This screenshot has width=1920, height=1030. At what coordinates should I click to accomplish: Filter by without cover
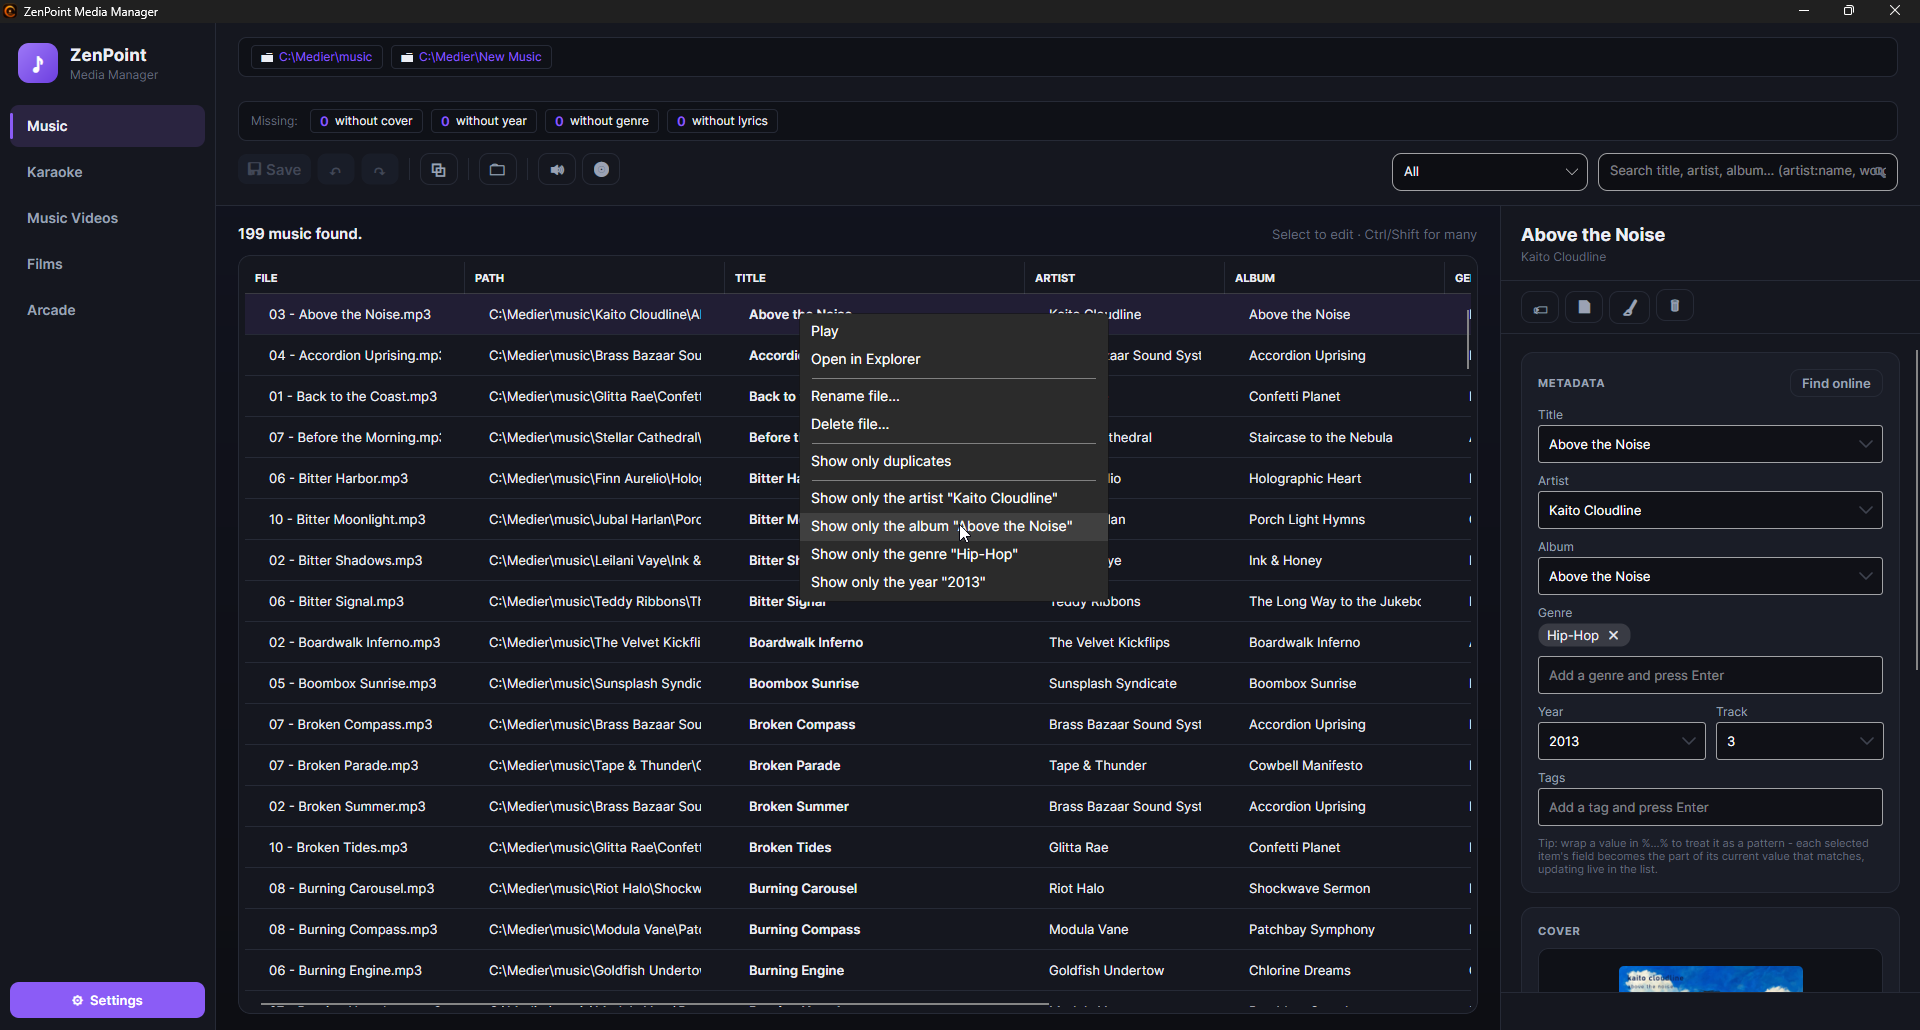tap(366, 121)
